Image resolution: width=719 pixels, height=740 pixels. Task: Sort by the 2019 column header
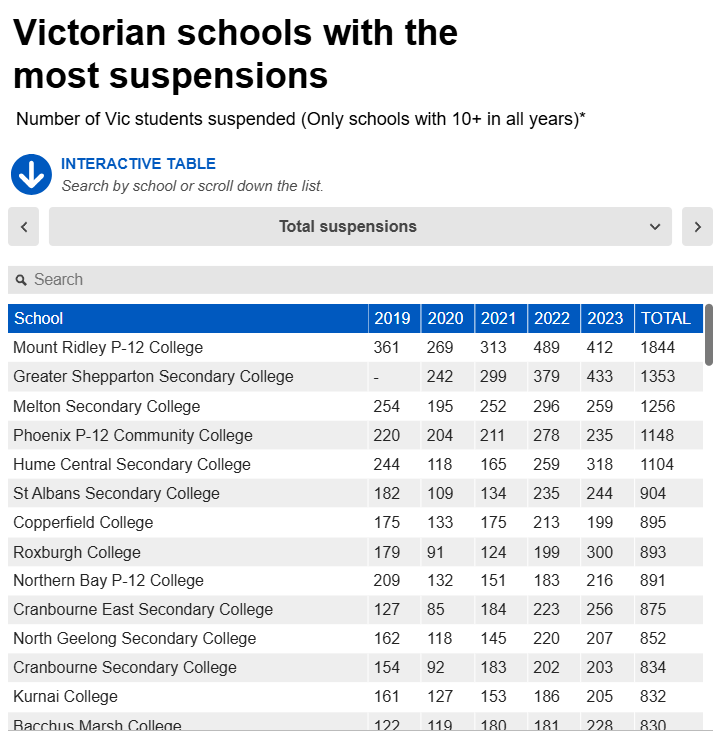pyautogui.click(x=394, y=319)
